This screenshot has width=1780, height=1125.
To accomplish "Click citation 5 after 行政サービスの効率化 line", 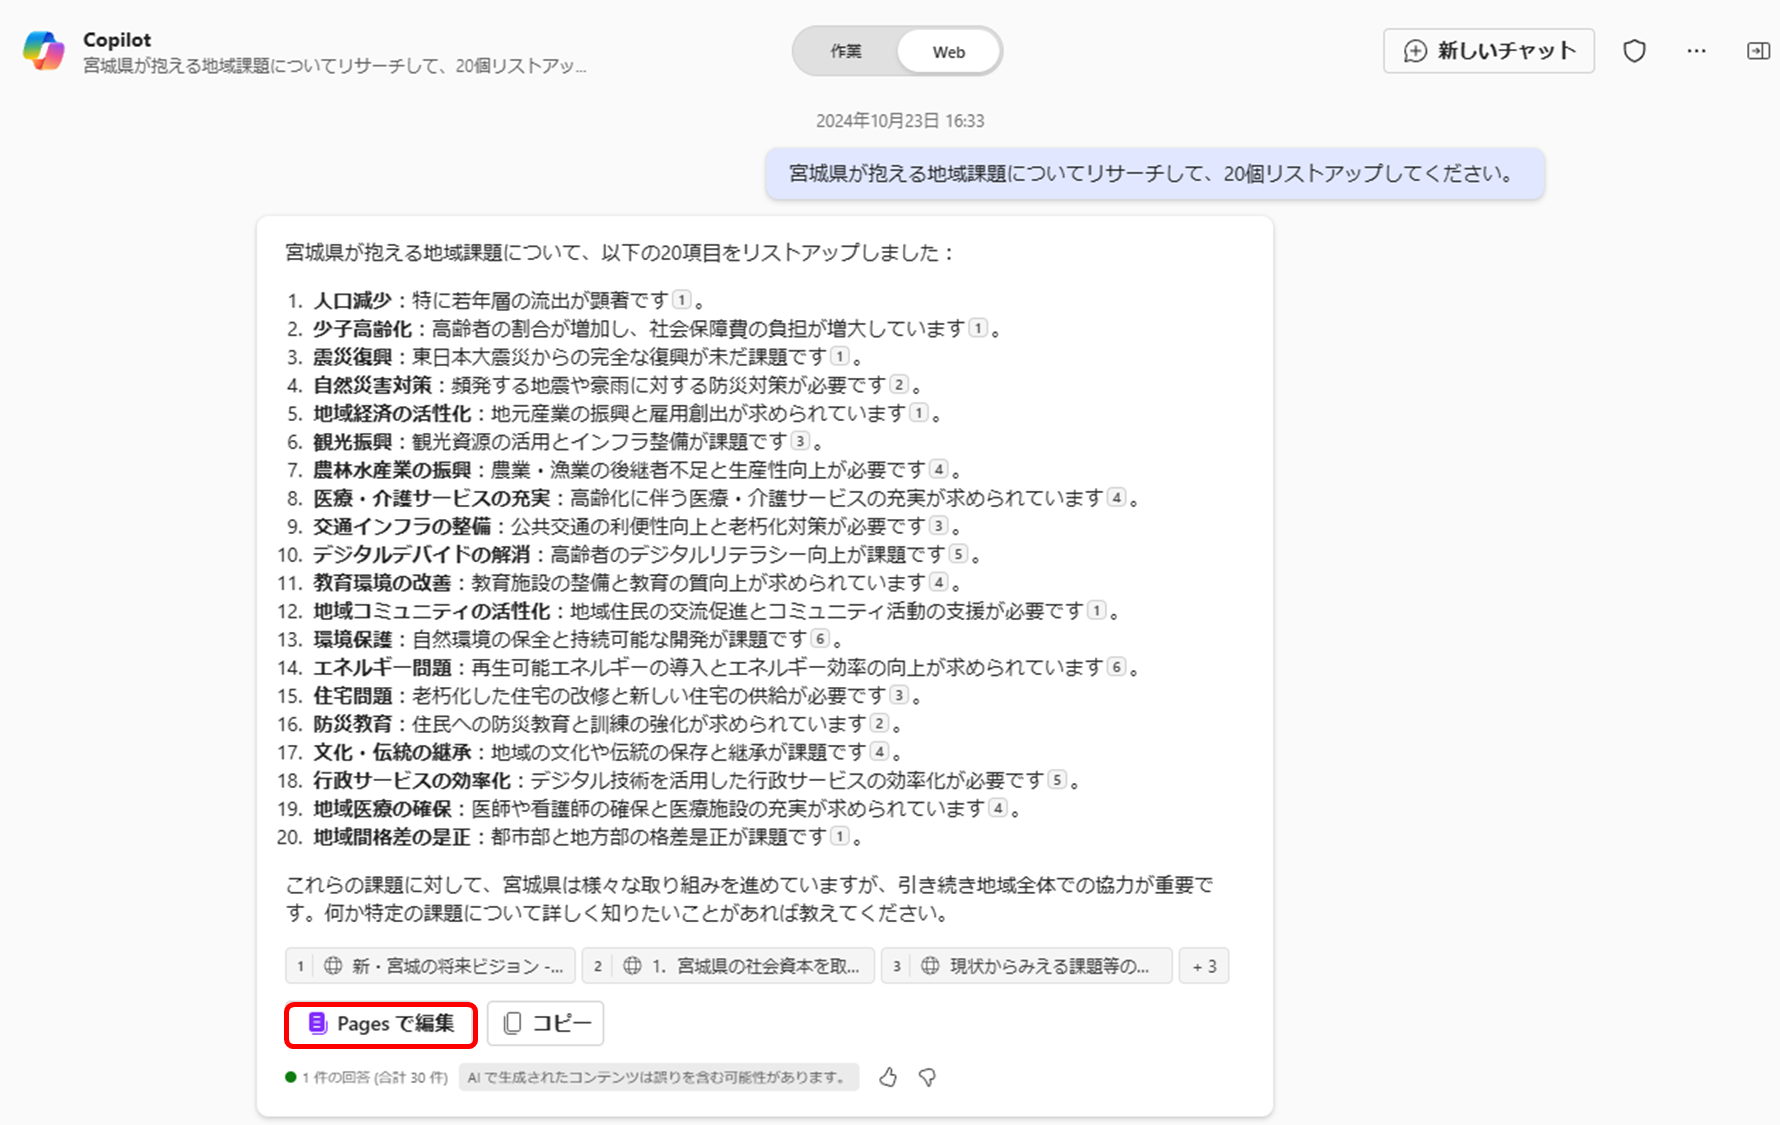I will pos(1057,779).
